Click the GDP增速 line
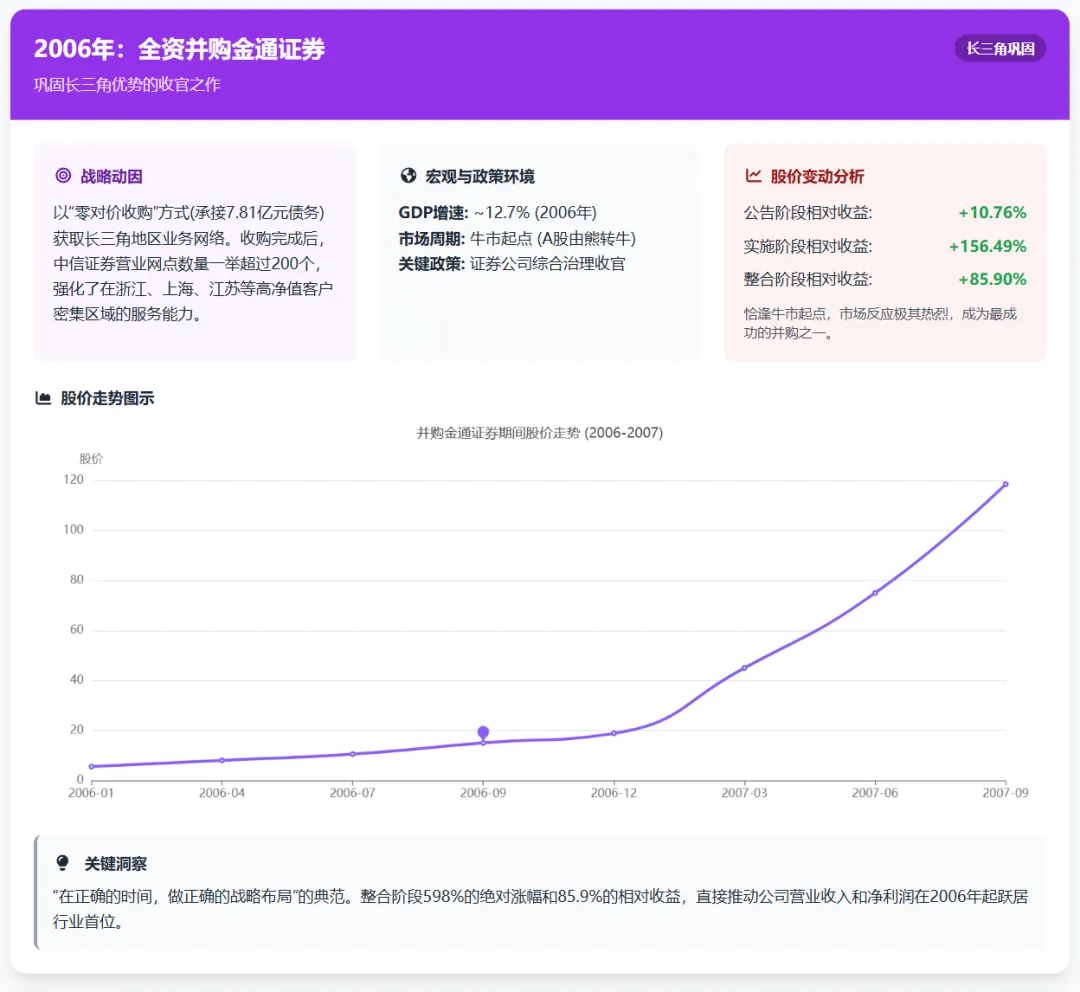1080x992 pixels. click(497, 212)
